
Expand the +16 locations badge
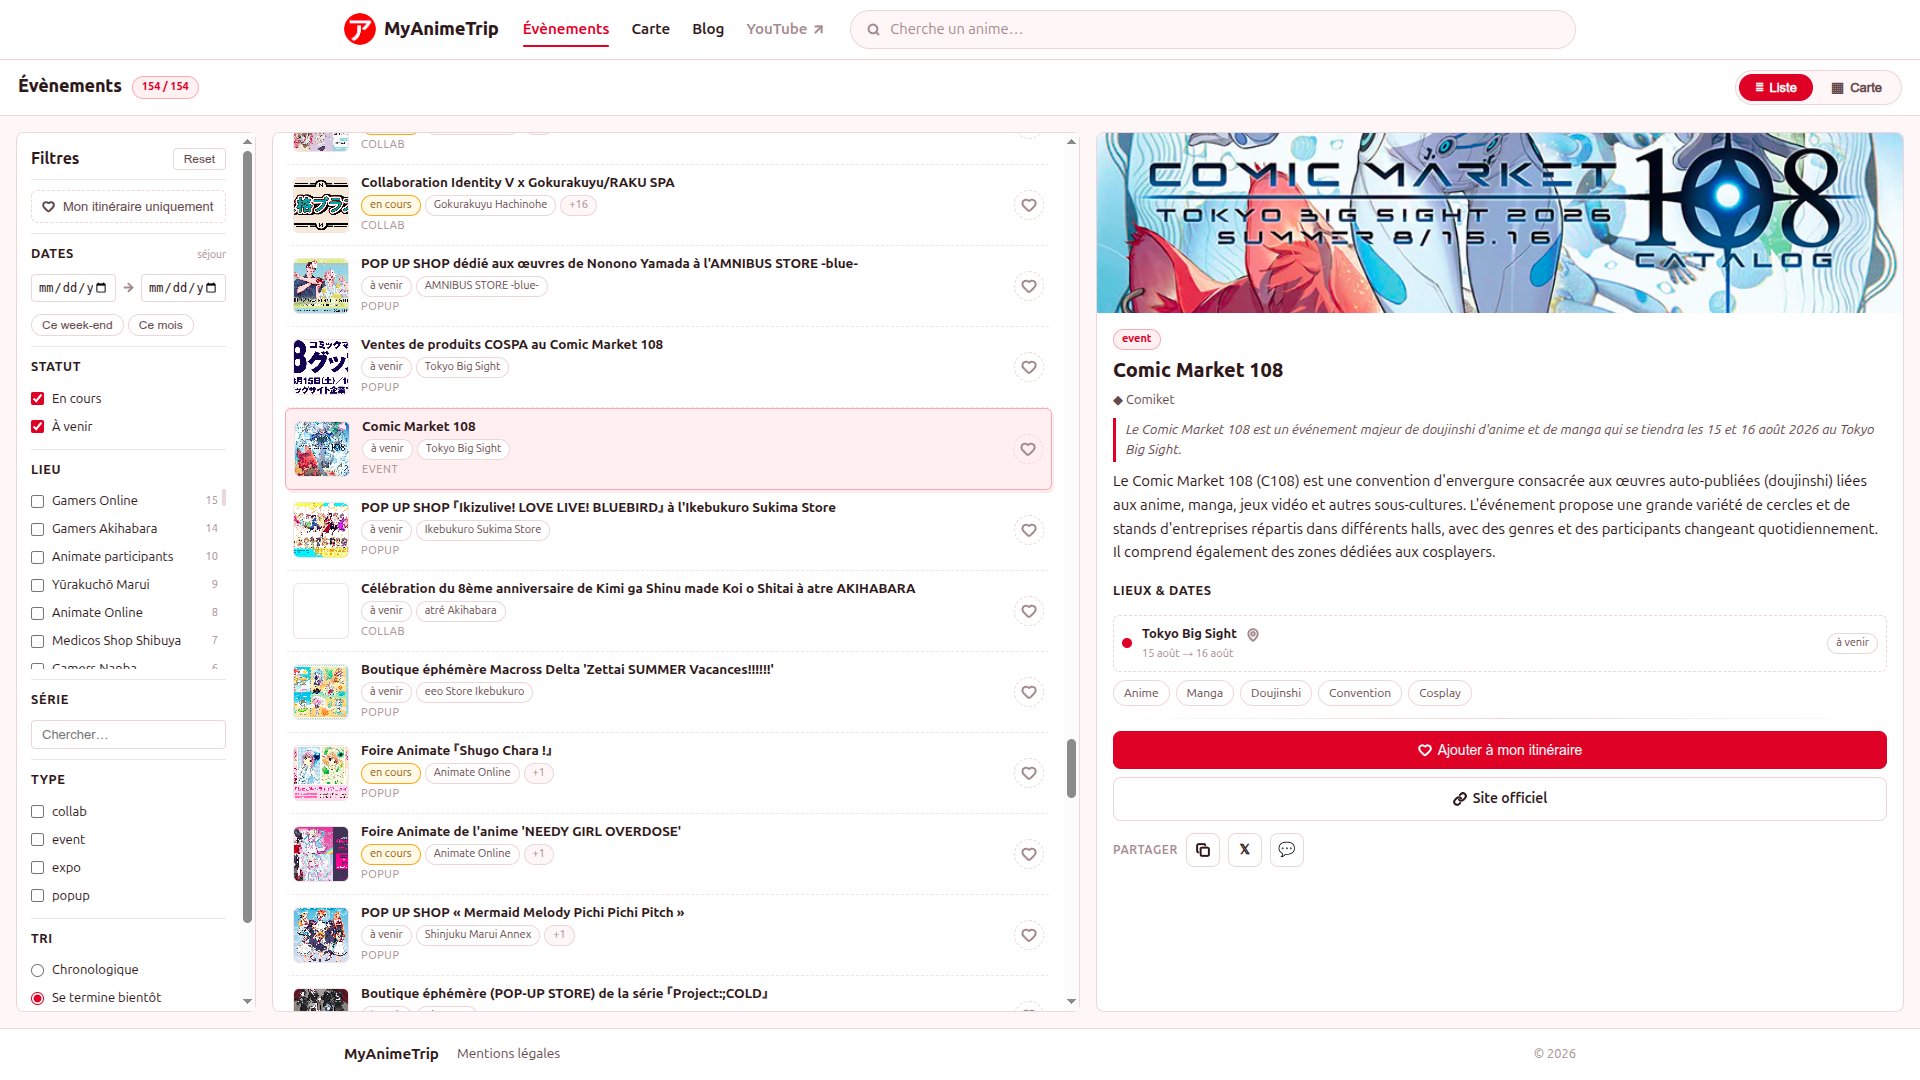click(x=578, y=205)
